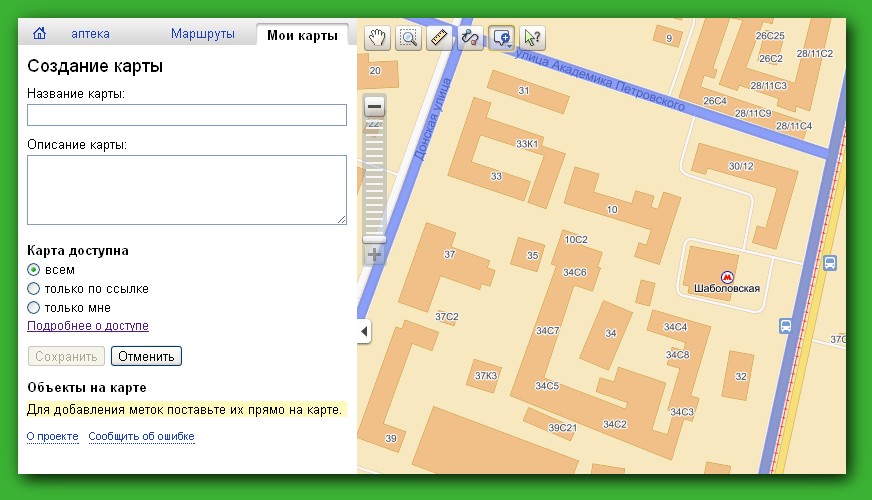Click the home icon tab
The image size is (872, 500).
[39, 33]
